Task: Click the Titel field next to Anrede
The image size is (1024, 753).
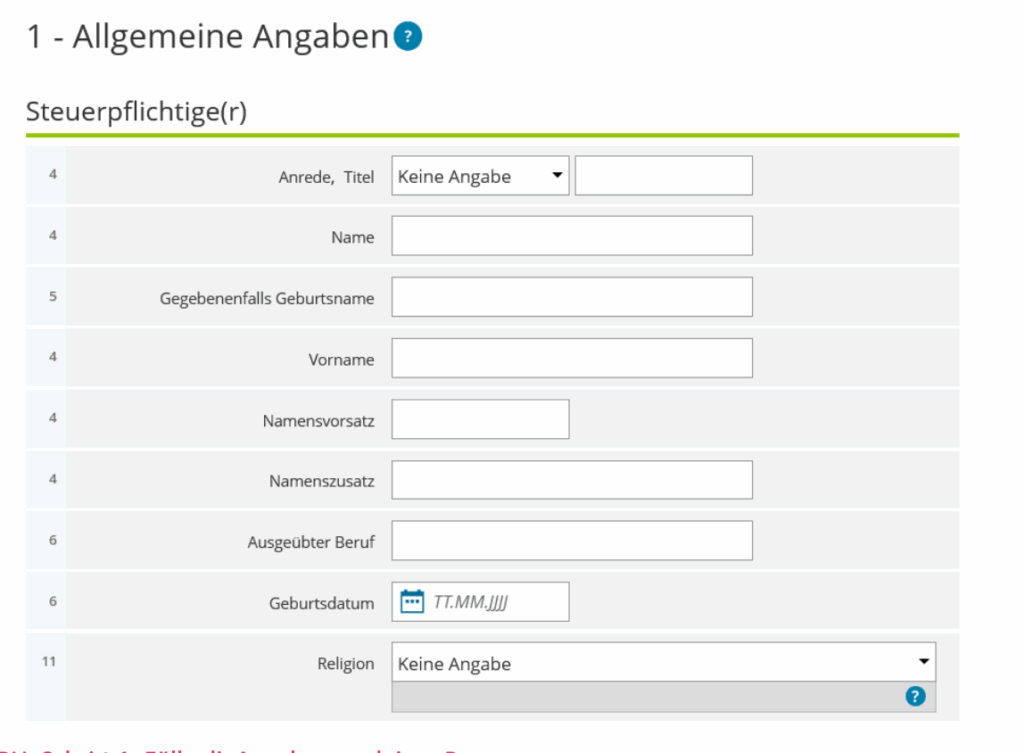Action: coord(663,176)
